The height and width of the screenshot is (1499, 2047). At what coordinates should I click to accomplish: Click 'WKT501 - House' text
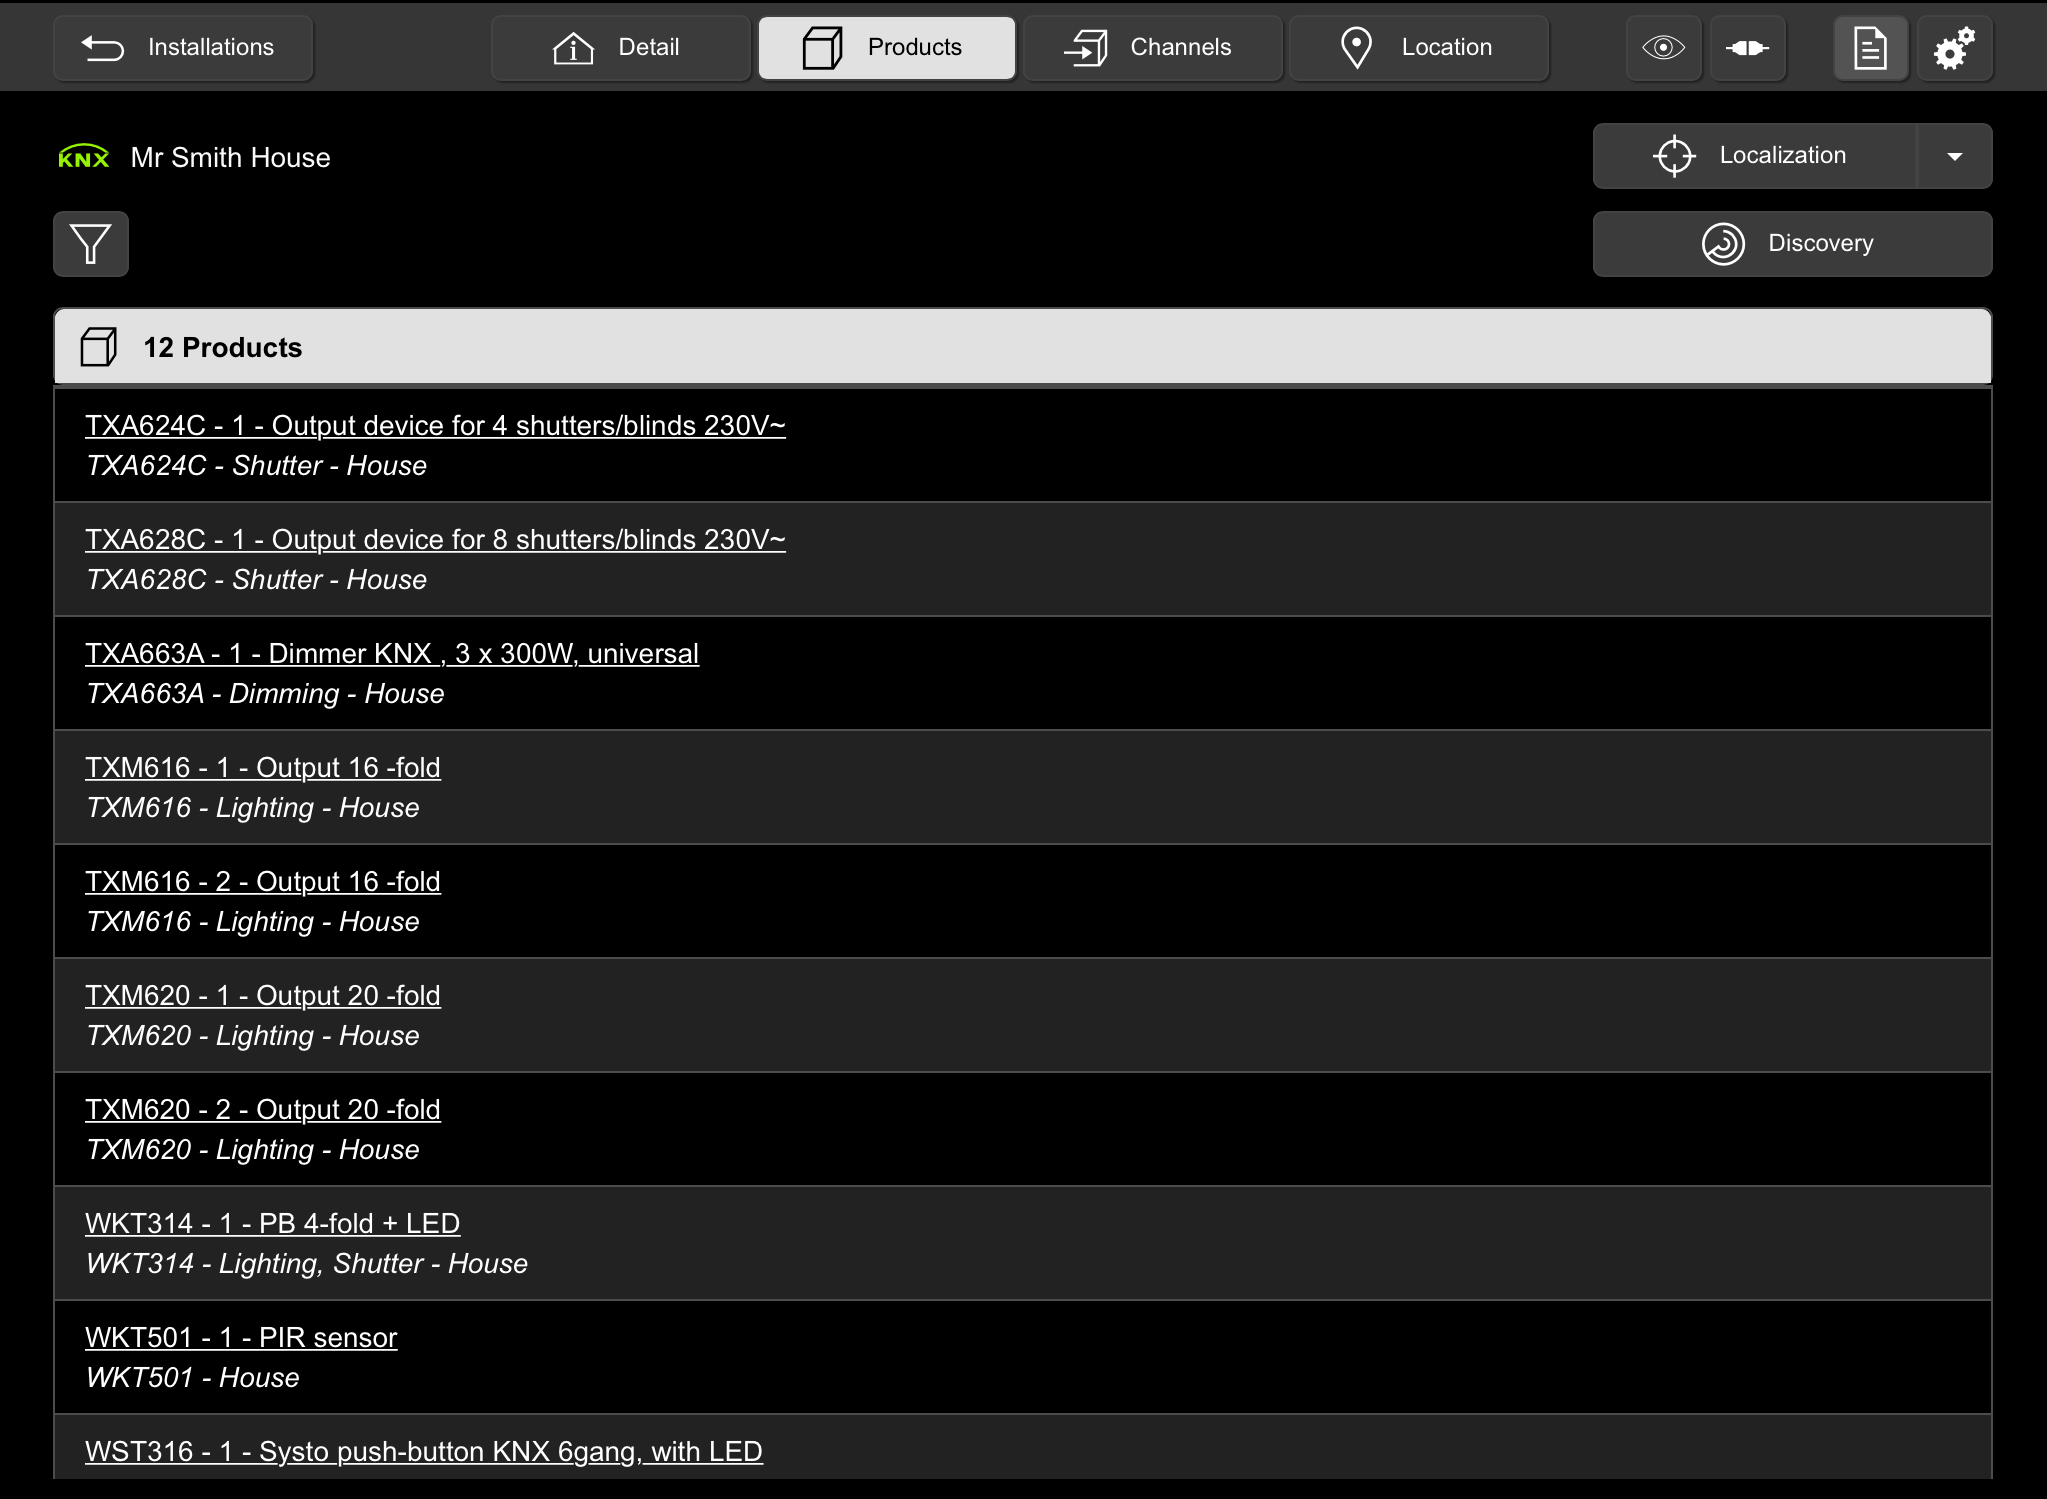[x=192, y=1378]
